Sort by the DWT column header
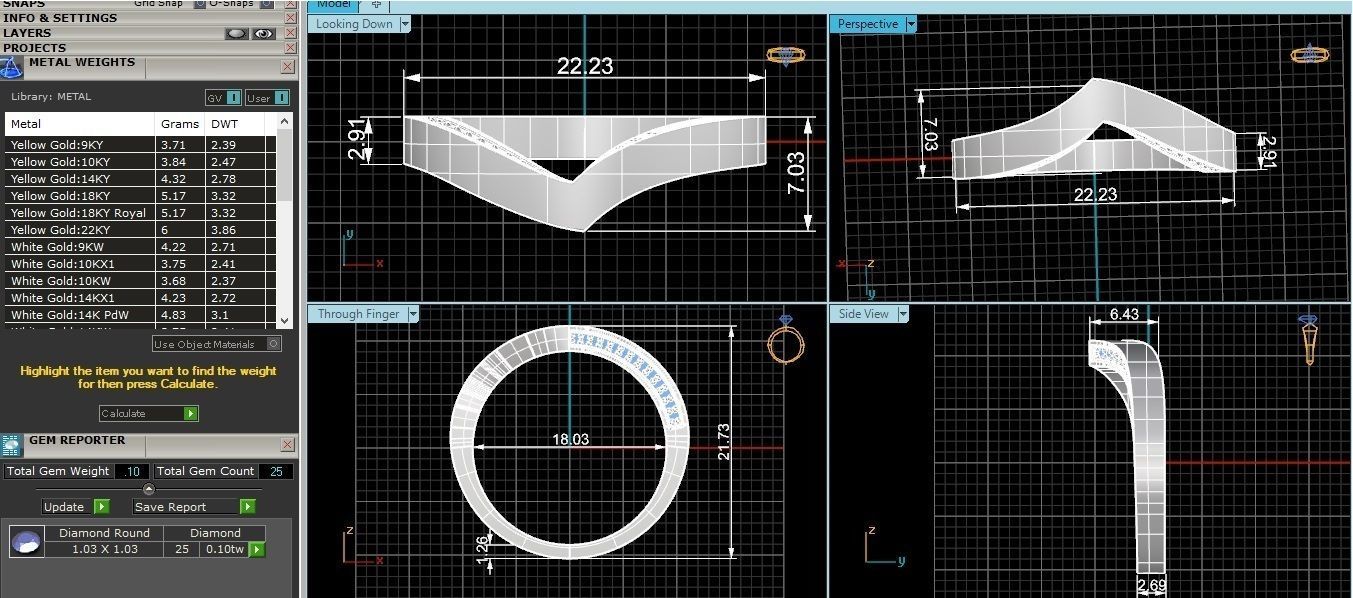Screen dimensions: 1353x598 [x=235, y=124]
